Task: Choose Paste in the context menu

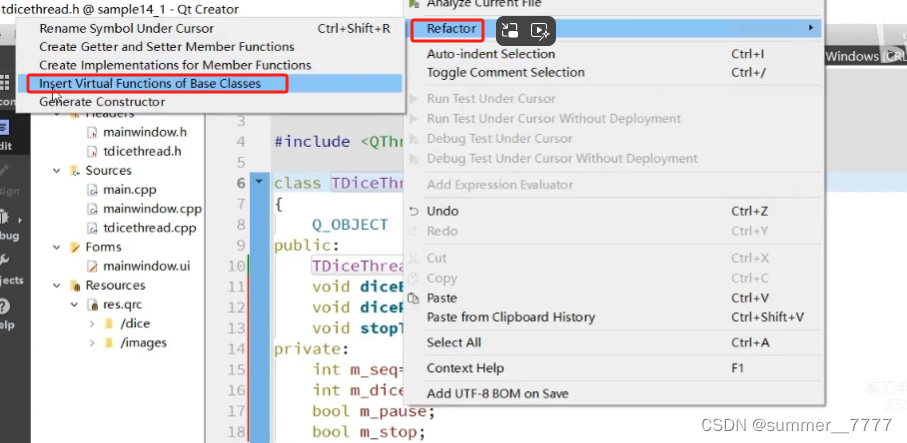Action: pos(615,298)
